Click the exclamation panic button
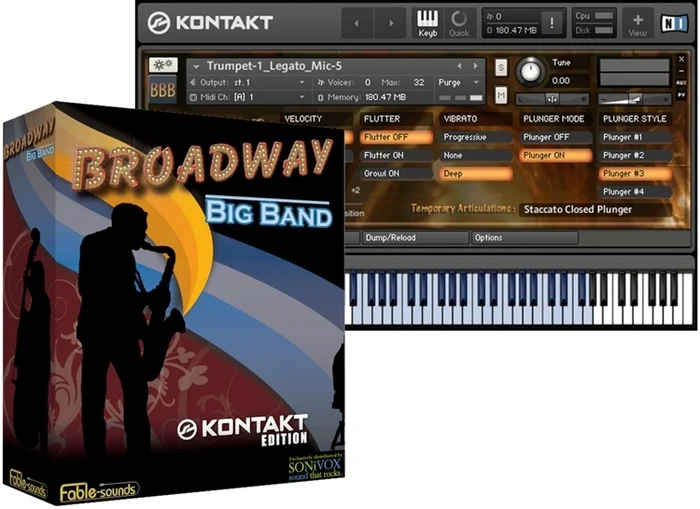This screenshot has height=509, width=700. 552,22
